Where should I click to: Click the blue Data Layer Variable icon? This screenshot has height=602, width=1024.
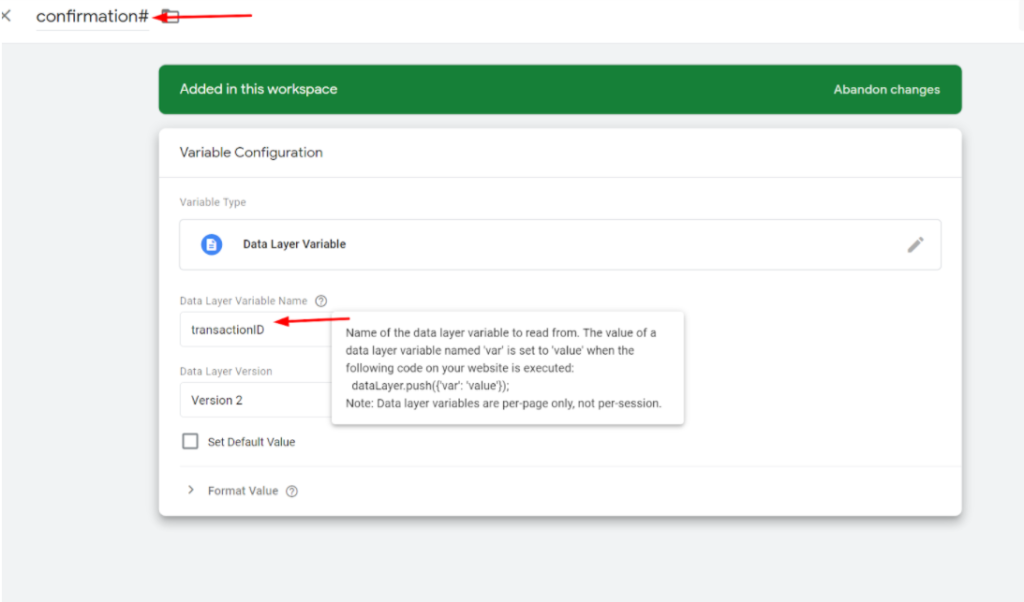pyautogui.click(x=211, y=244)
